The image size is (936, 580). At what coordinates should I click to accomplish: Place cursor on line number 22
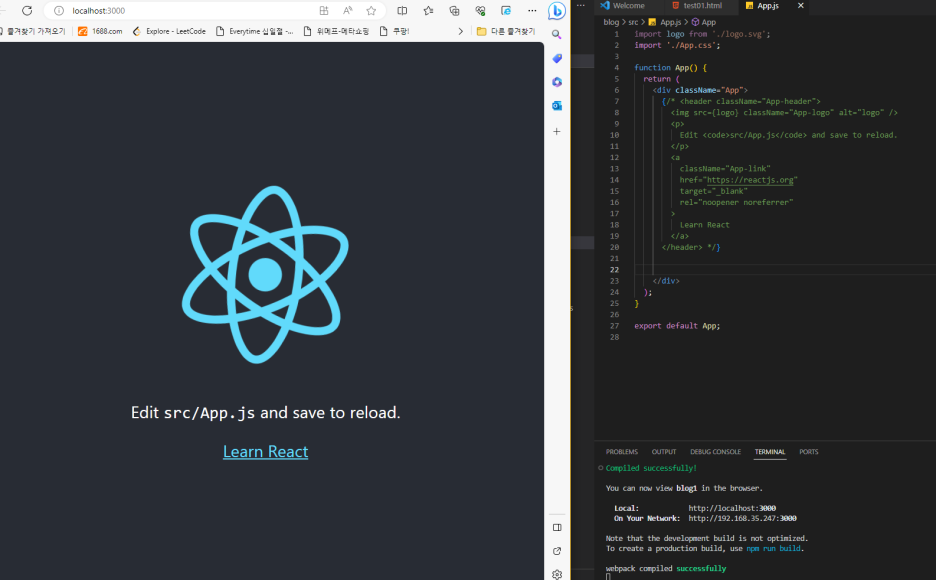[614, 270]
